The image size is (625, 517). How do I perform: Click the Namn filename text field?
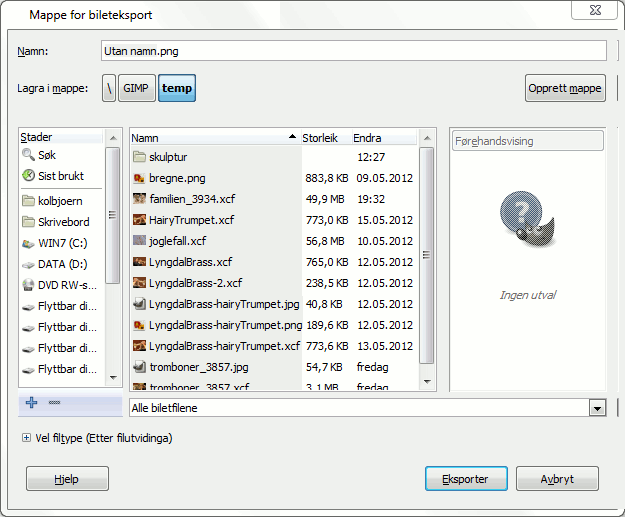click(x=353, y=50)
